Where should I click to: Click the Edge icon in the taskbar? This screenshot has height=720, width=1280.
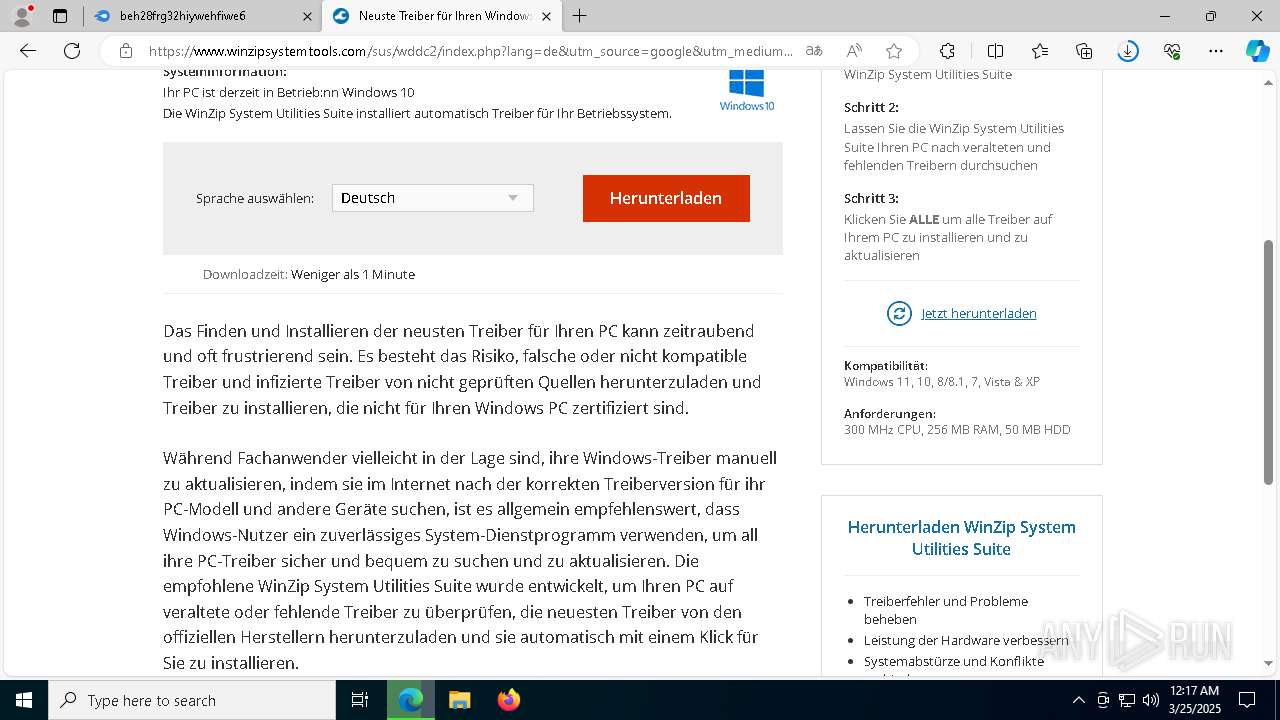(x=411, y=700)
